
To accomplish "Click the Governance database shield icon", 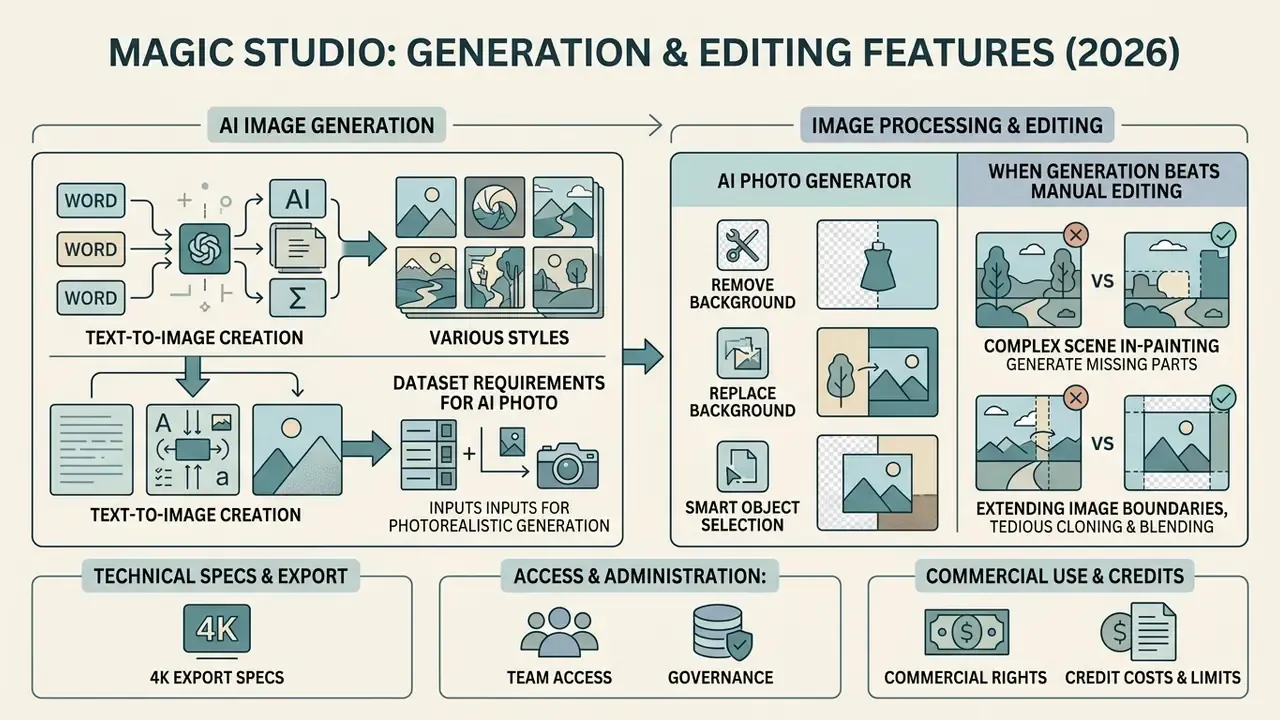I will point(723,630).
